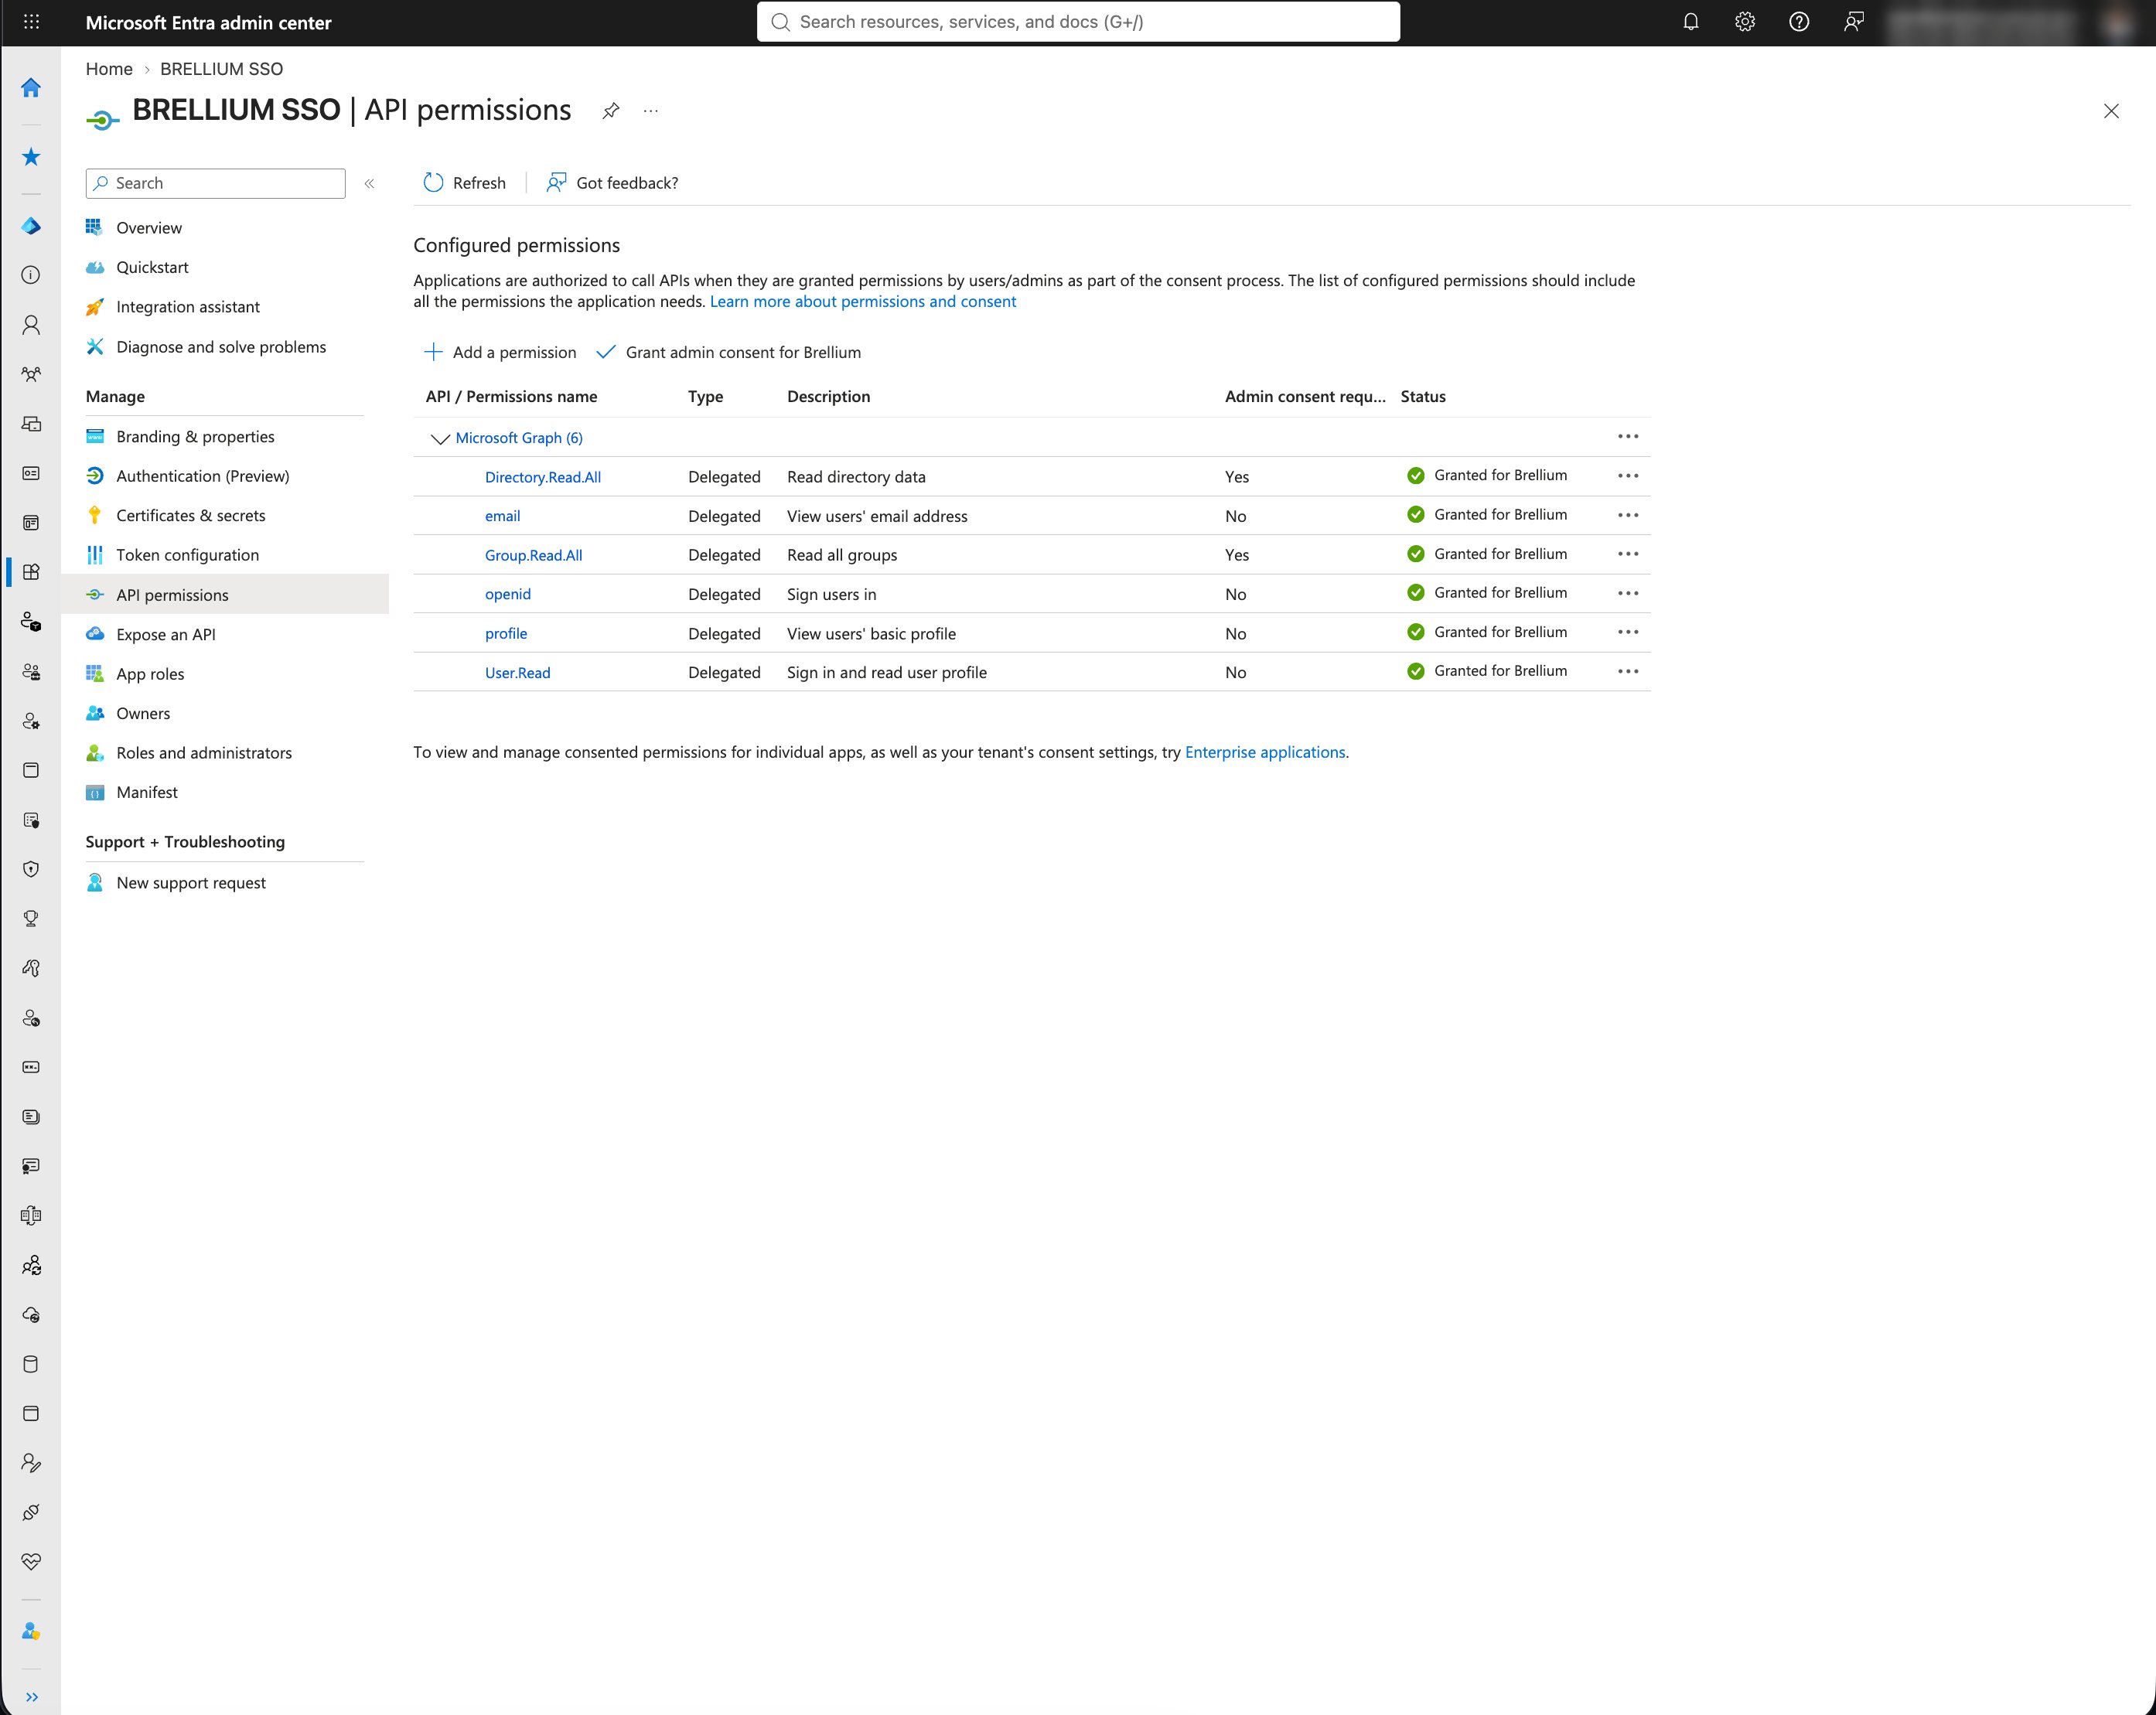Collapse the resource menu with double chevron
The width and height of the screenshot is (2156, 1715).
(x=369, y=183)
